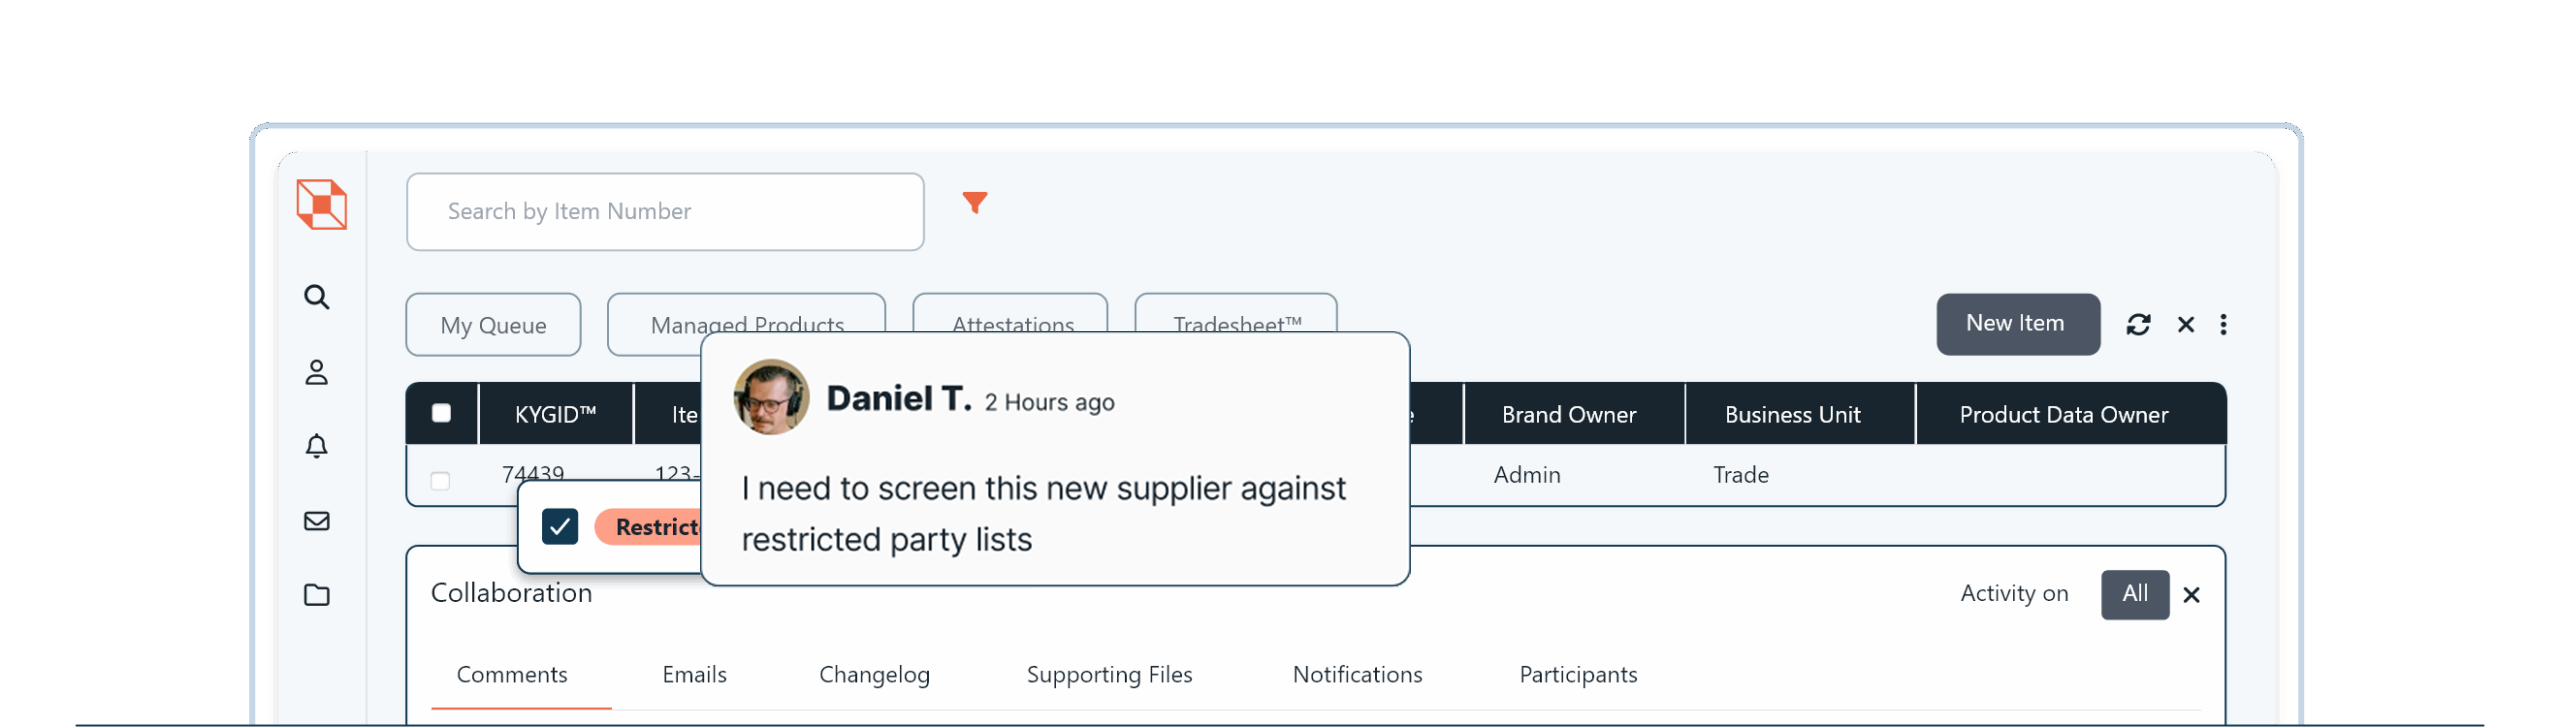Click the 74439 KYGID cell

click(532, 473)
